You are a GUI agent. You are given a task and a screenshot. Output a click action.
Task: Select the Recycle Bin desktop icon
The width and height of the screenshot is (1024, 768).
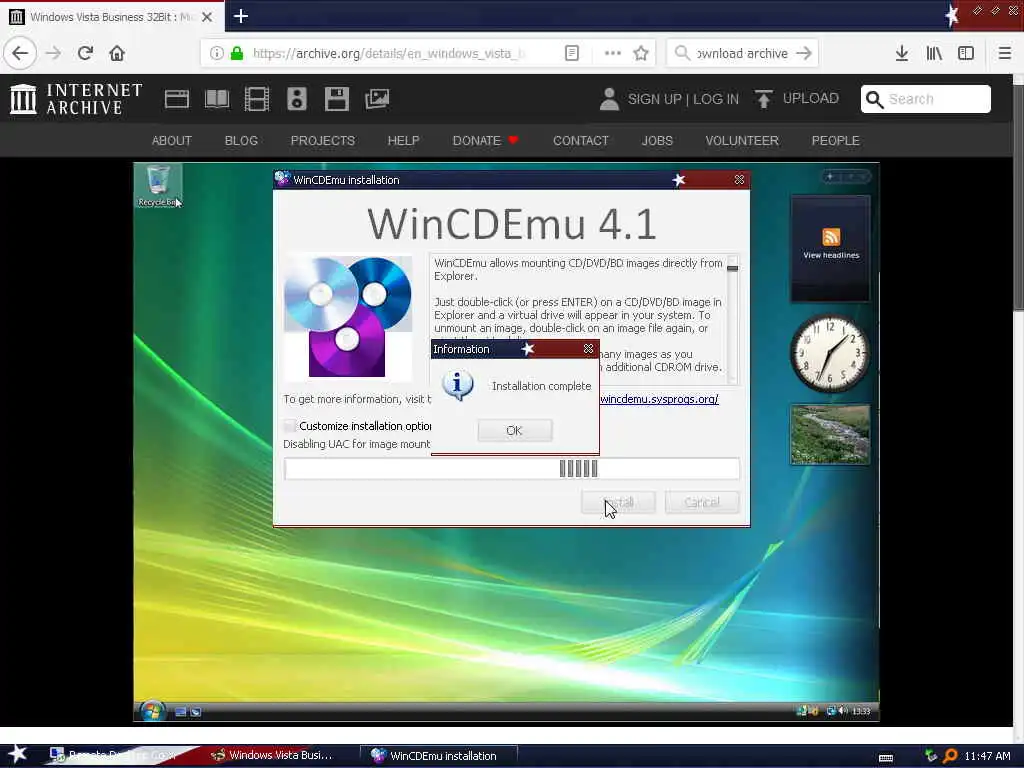pyautogui.click(x=158, y=186)
